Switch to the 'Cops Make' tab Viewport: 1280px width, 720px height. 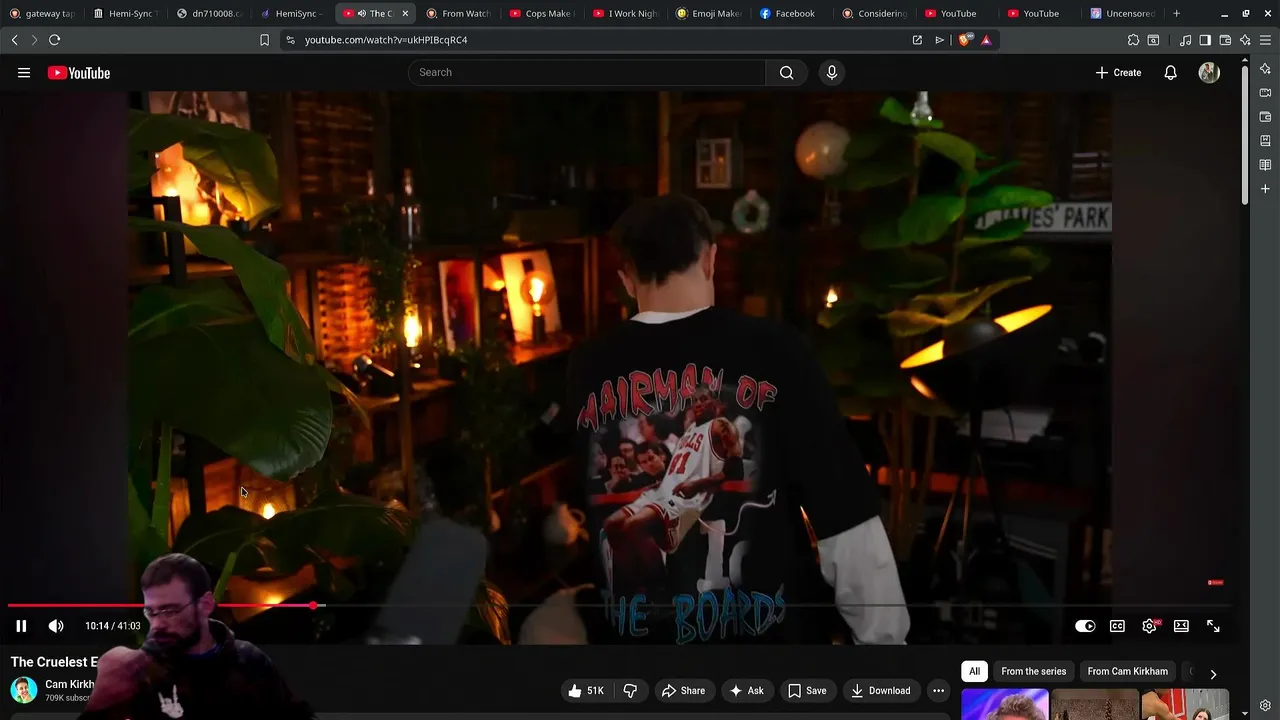542,14
